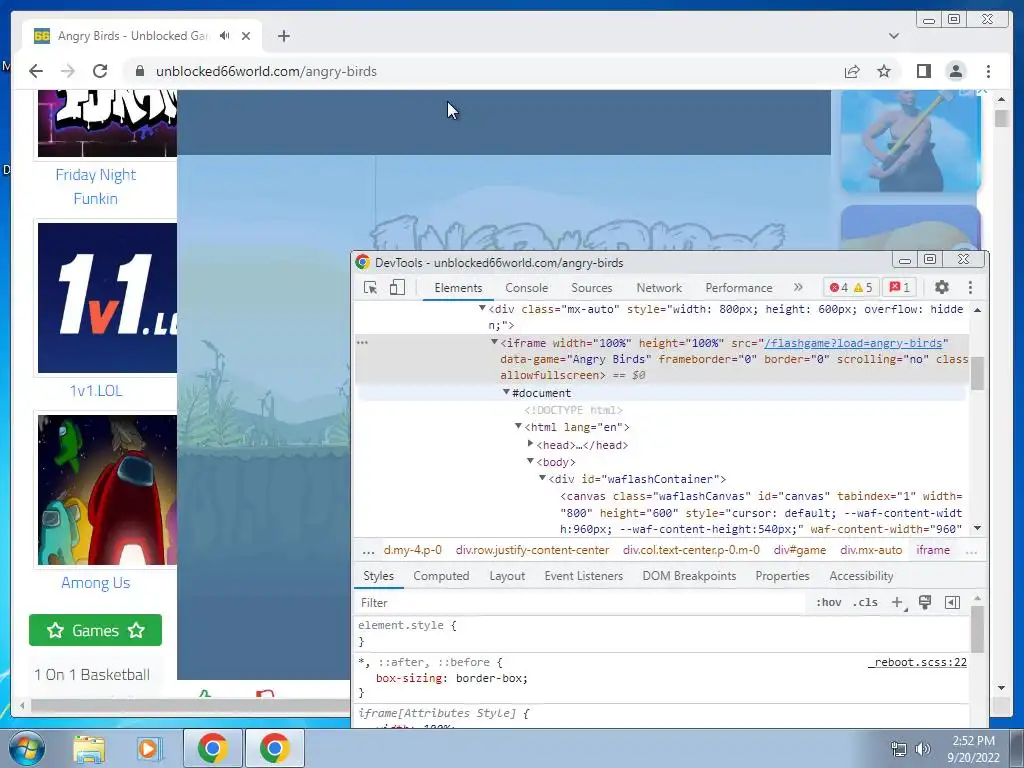View site info via the padlock icon
1024x768 pixels.
(139, 71)
